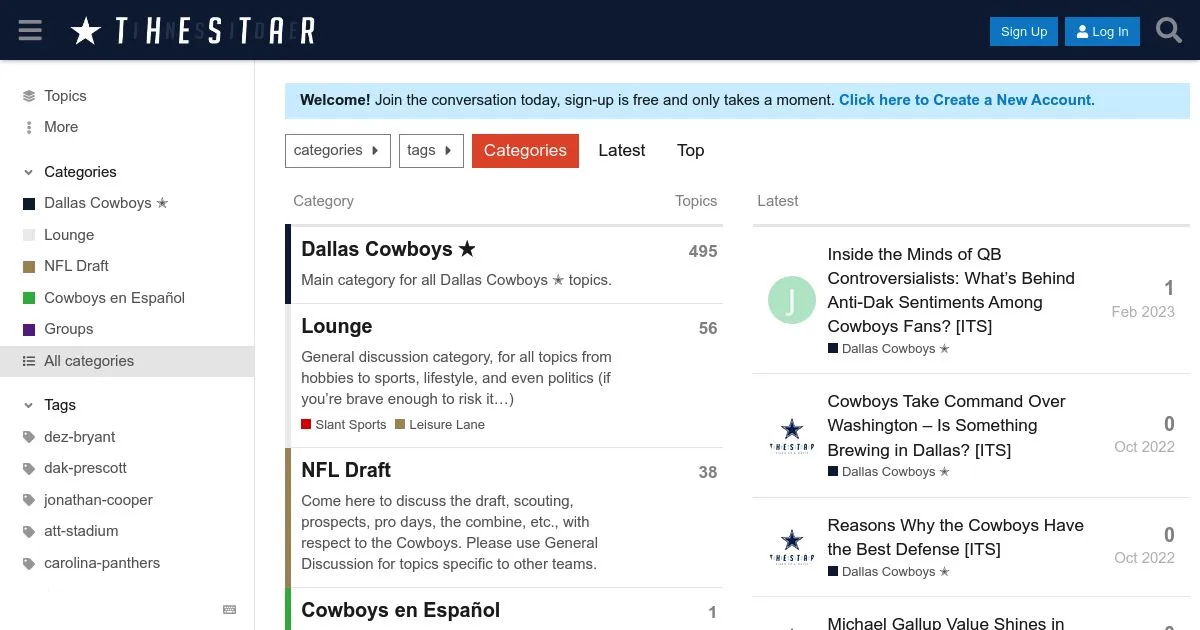Click the Topics column header
Viewport: 1200px width, 630px height.
point(696,201)
